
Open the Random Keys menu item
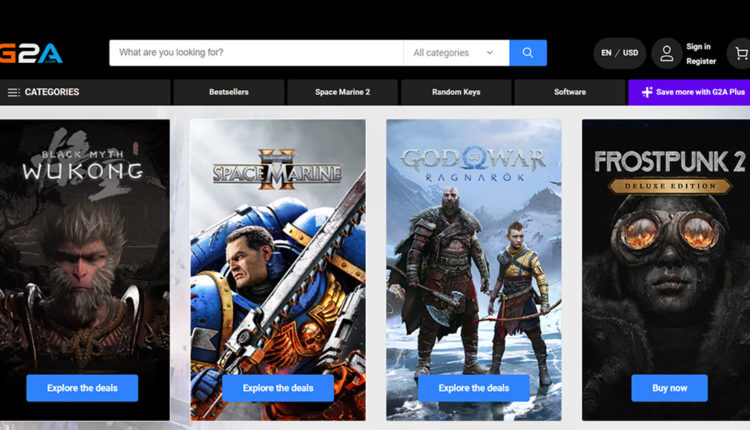[x=456, y=93]
